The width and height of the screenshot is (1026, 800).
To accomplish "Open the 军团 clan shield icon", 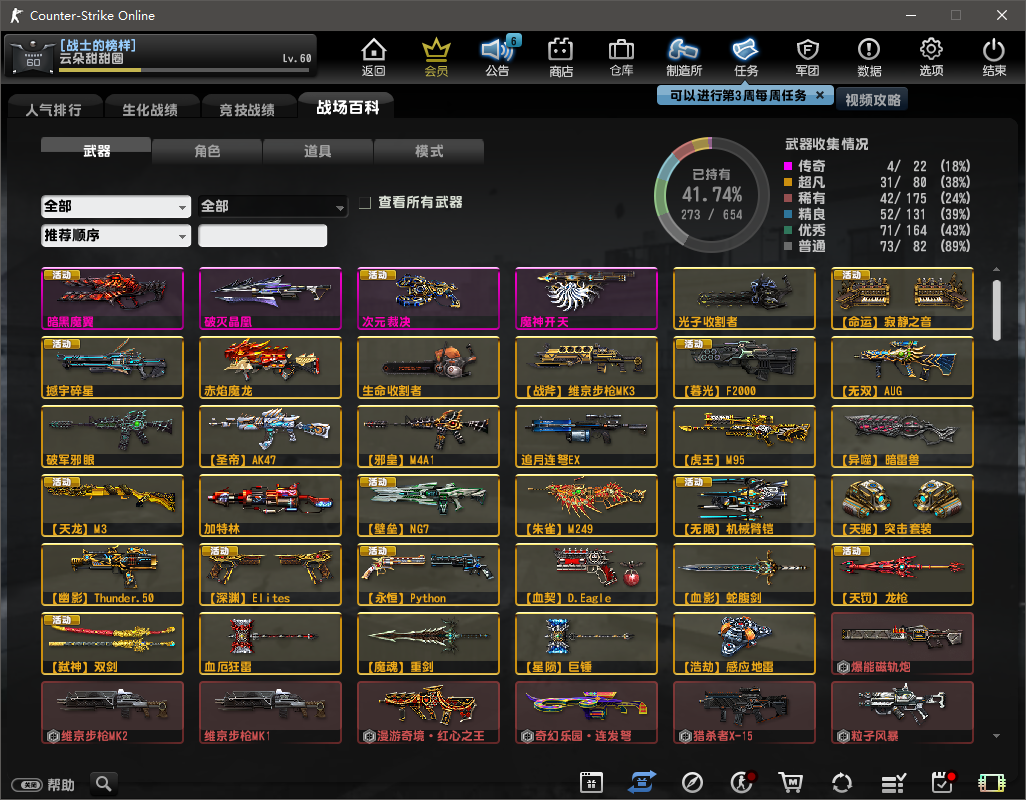I will click(x=807, y=57).
